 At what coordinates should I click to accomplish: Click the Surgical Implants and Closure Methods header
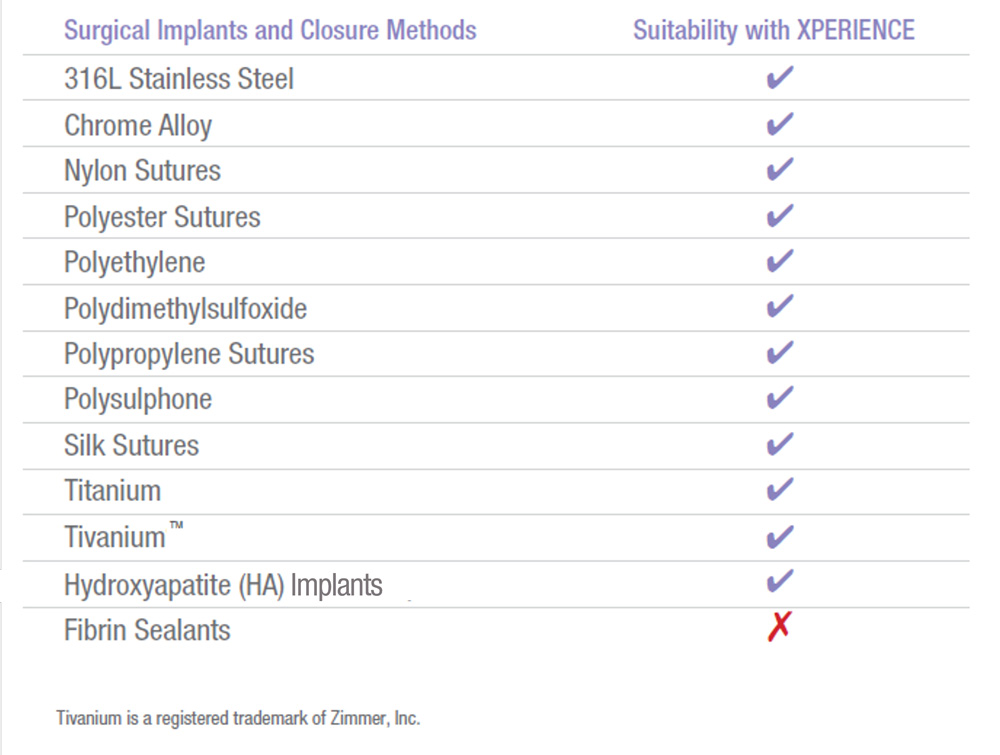click(270, 30)
